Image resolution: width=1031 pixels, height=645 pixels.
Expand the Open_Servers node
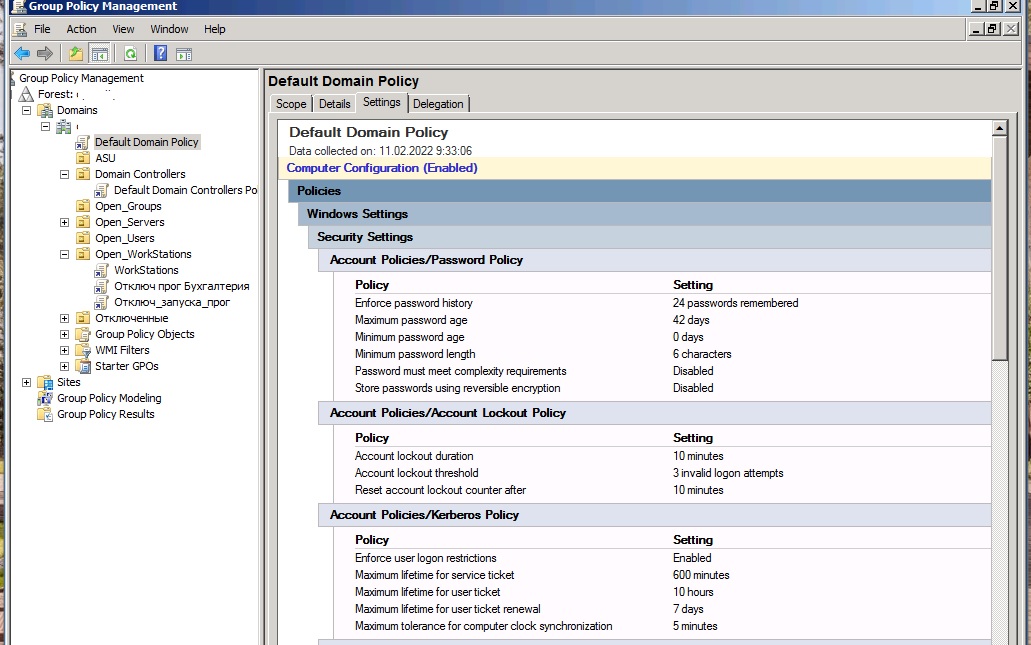point(64,222)
